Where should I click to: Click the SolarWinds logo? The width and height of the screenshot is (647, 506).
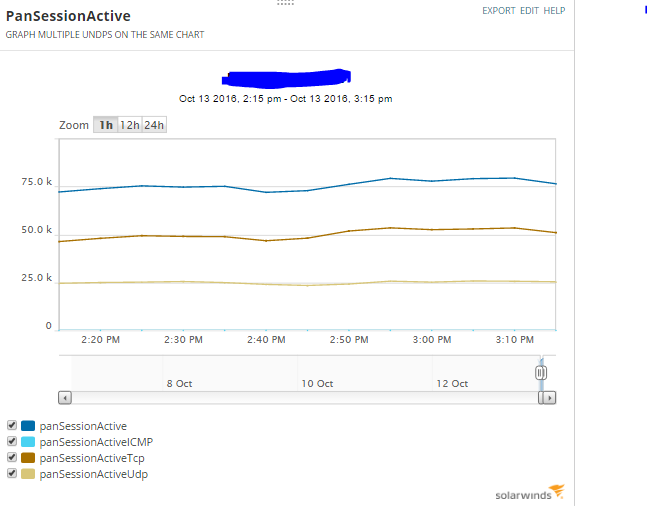coord(530,493)
